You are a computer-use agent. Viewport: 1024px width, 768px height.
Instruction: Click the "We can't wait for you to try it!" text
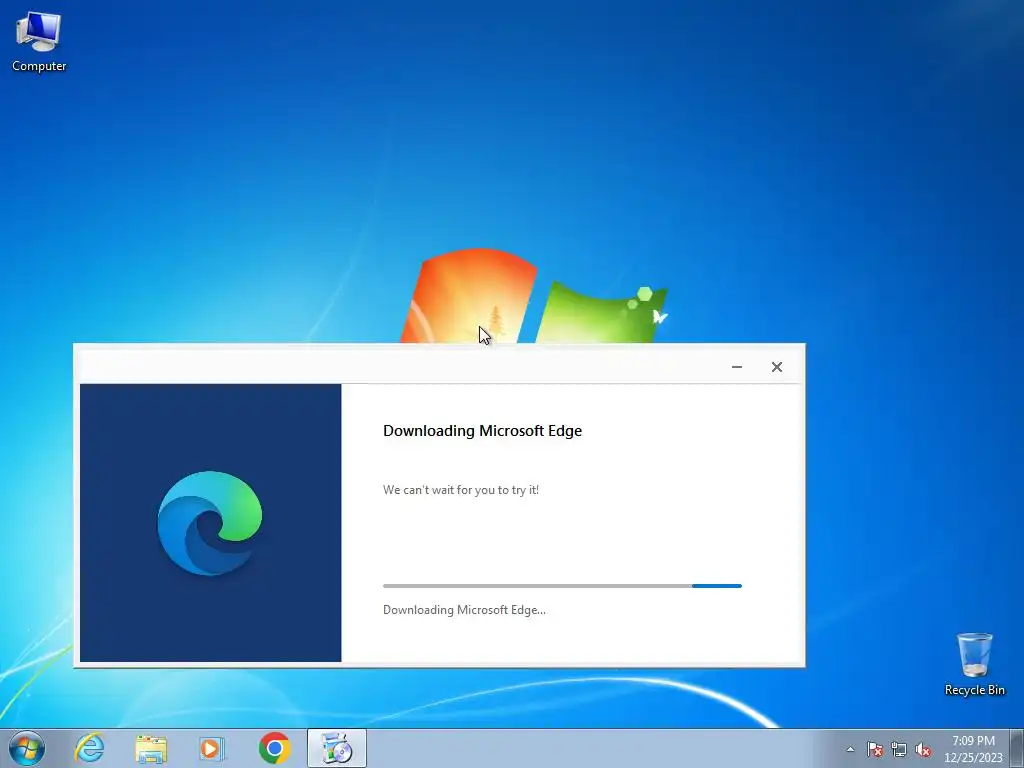(x=461, y=490)
